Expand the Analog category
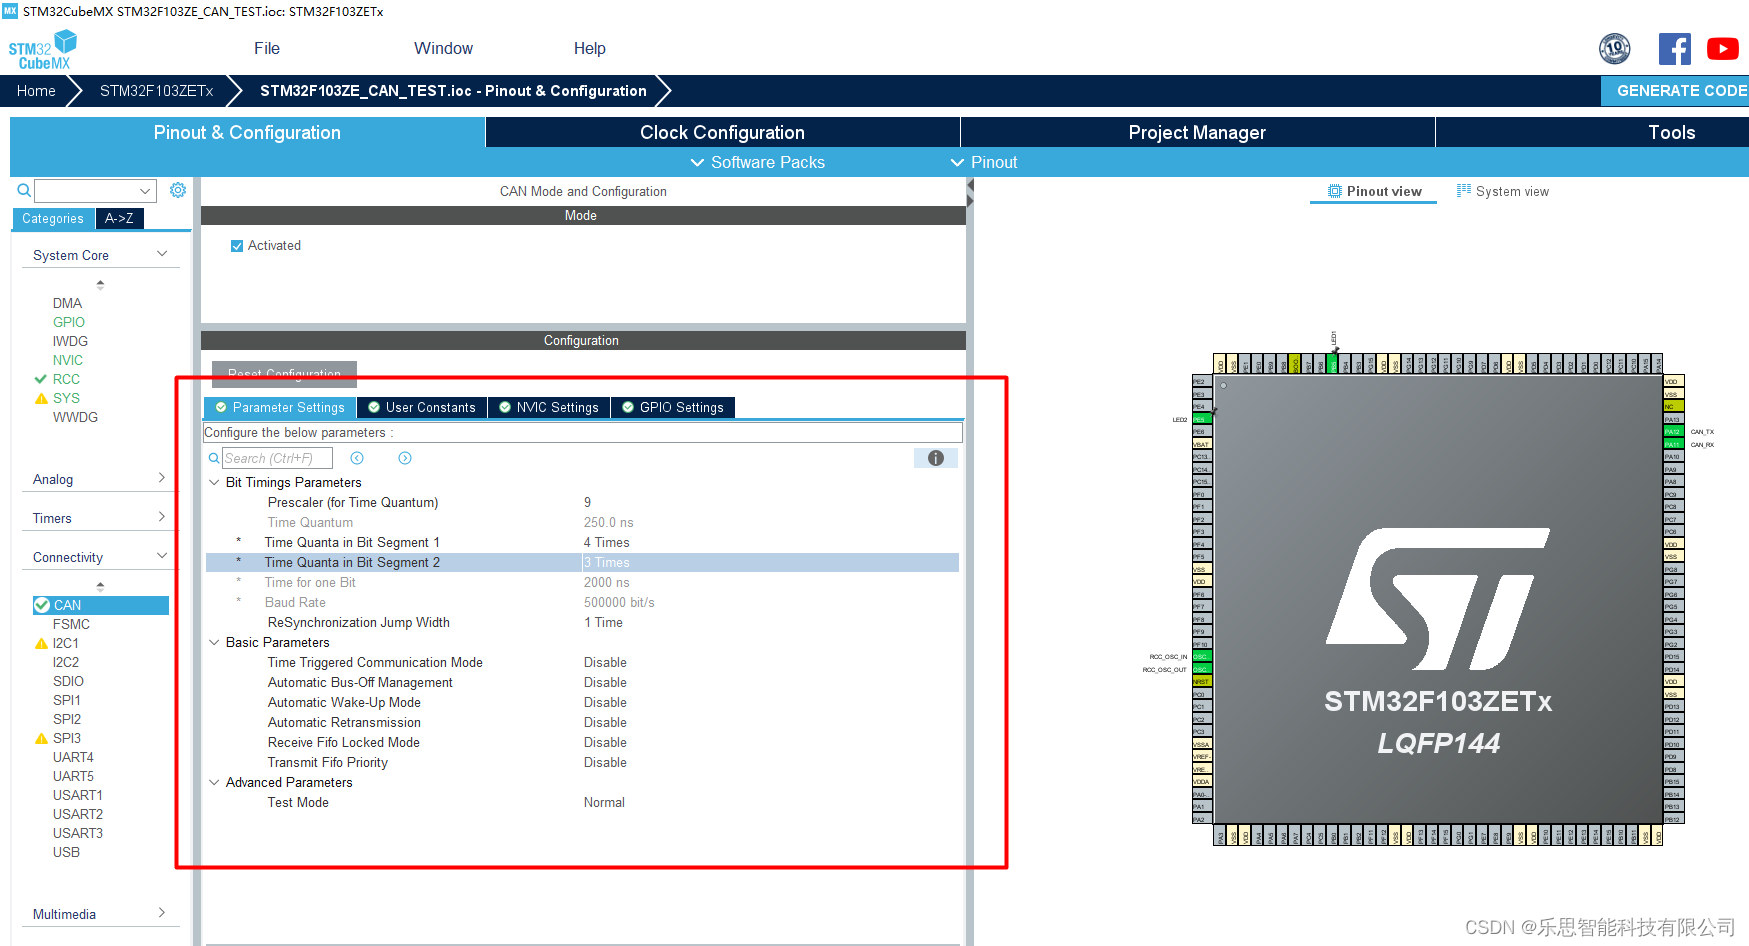 click(x=162, y=478)
